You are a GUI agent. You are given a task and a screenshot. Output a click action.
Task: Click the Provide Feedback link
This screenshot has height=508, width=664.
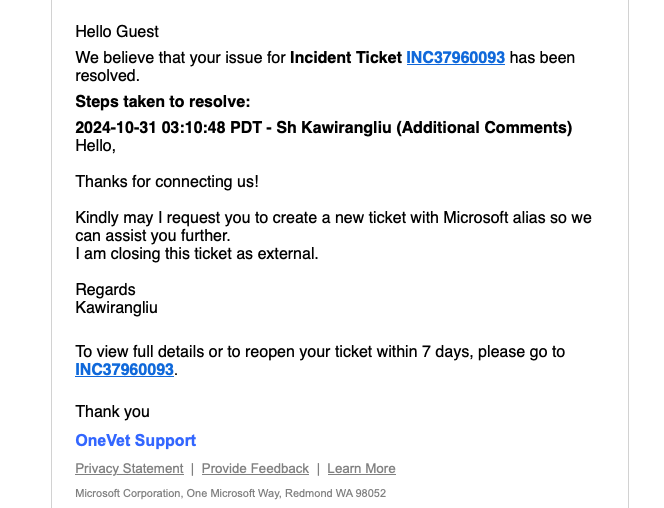tap(255, 469)
